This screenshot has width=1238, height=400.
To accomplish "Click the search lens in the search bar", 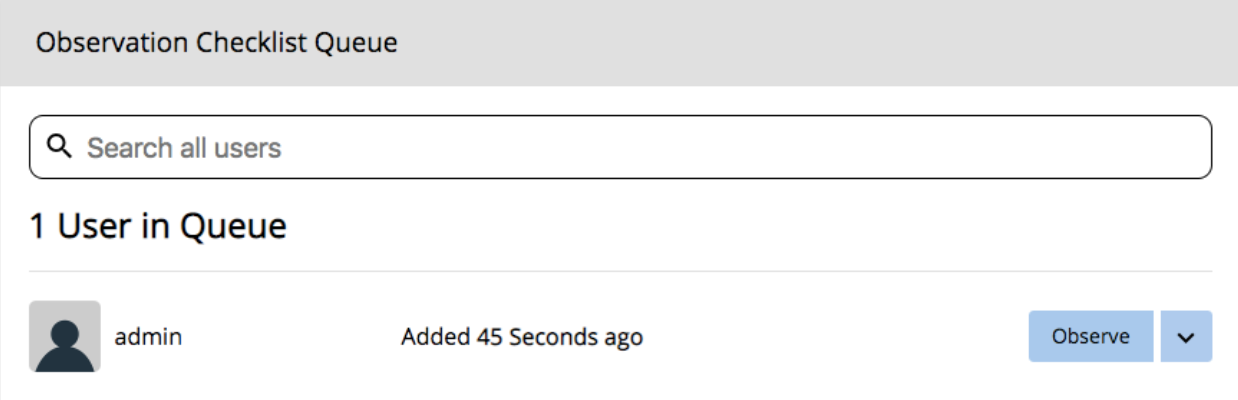I will [60, 148].
